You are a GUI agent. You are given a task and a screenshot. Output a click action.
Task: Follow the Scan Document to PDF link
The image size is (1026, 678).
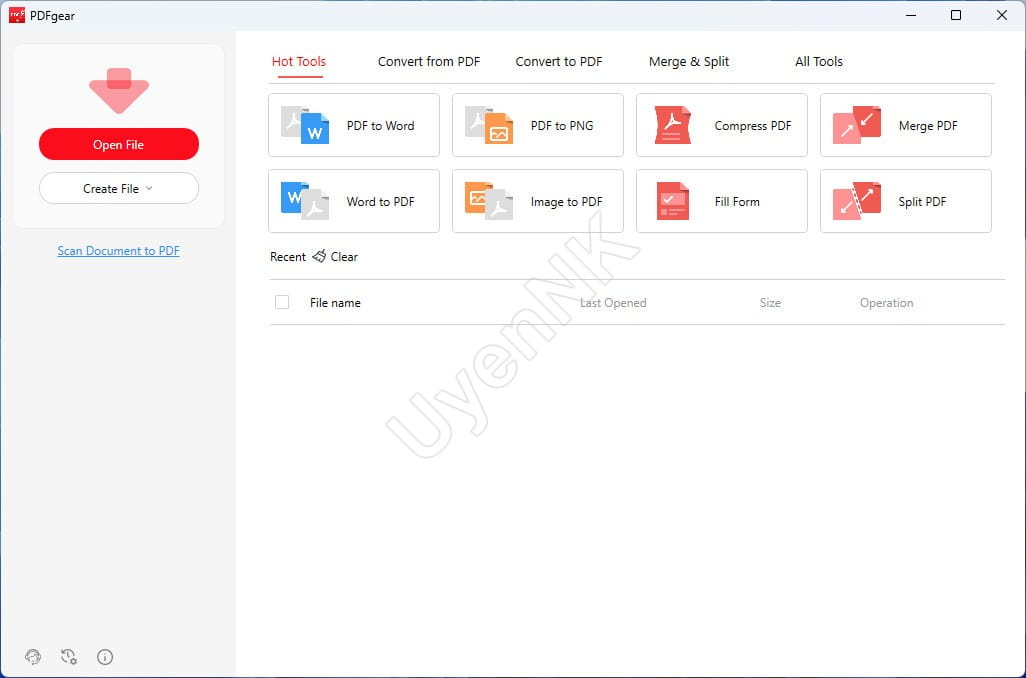click(118, 251)
